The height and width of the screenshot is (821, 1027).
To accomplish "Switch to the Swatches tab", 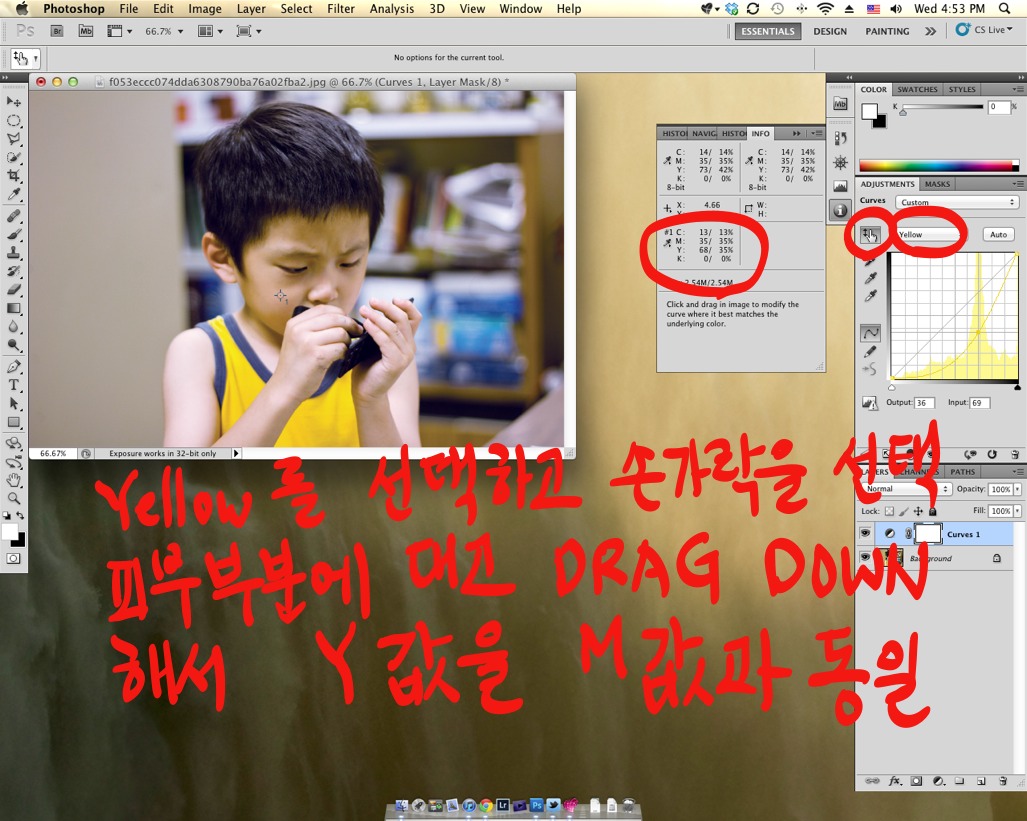I will 917,89.
